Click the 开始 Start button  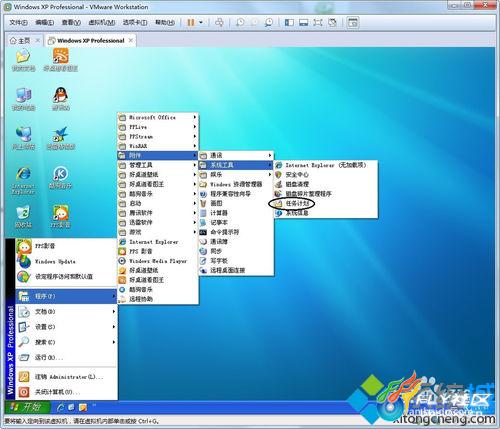point(27,407)
